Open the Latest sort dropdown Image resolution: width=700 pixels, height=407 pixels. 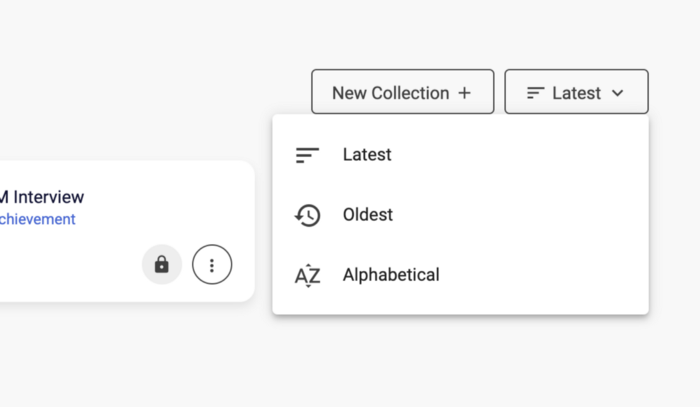tap(576, 91)
